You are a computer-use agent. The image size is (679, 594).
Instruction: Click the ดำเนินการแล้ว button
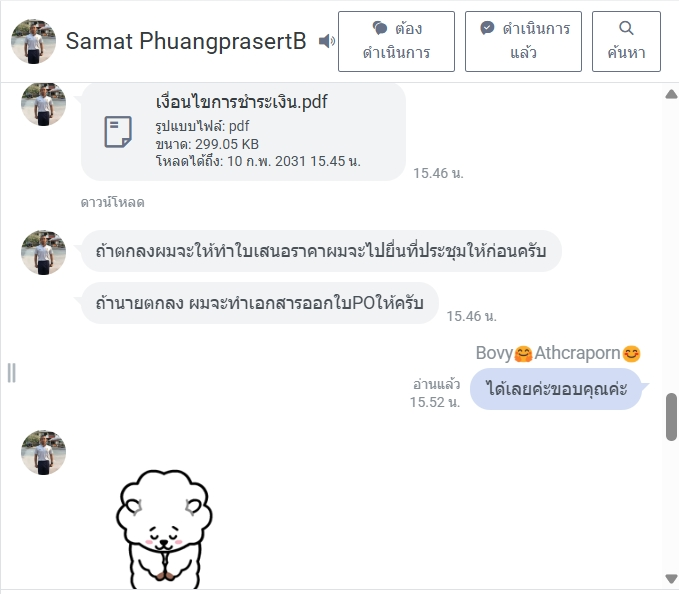pyautogui.click(x=523, y=42)
